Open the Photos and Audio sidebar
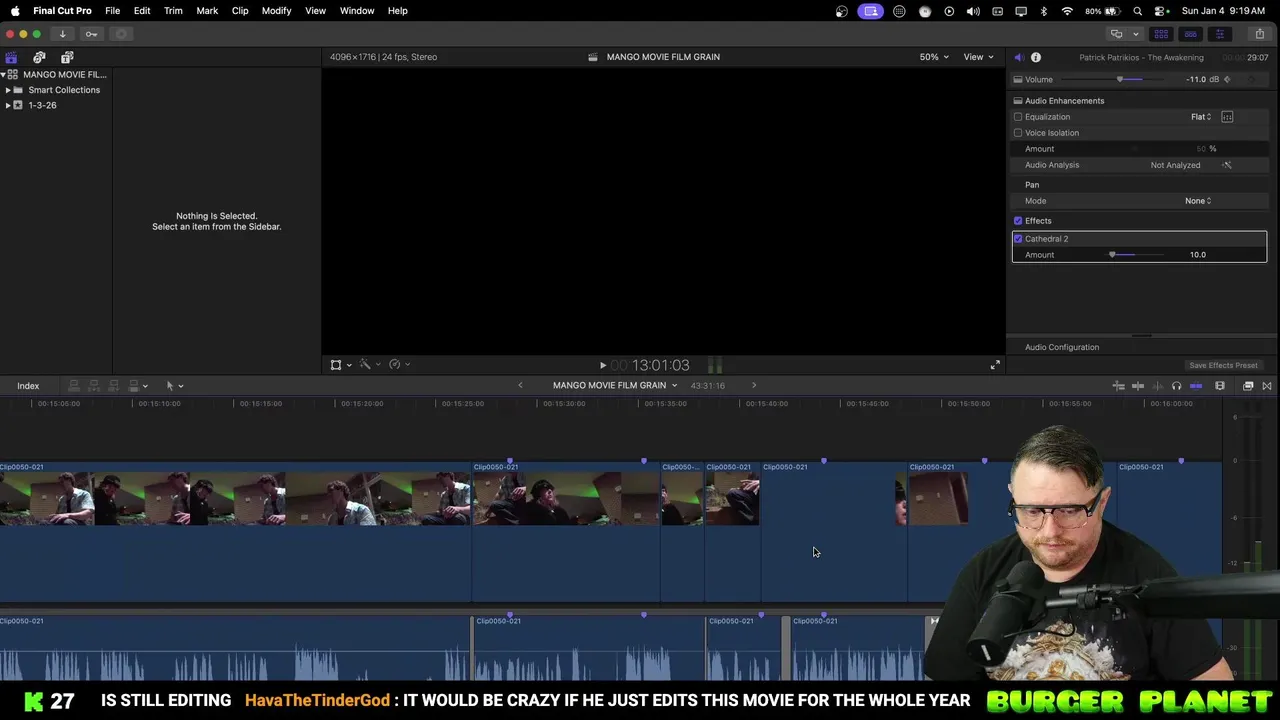The height and width of the screenshot is (720, 1280). click(x=39, y=57)
